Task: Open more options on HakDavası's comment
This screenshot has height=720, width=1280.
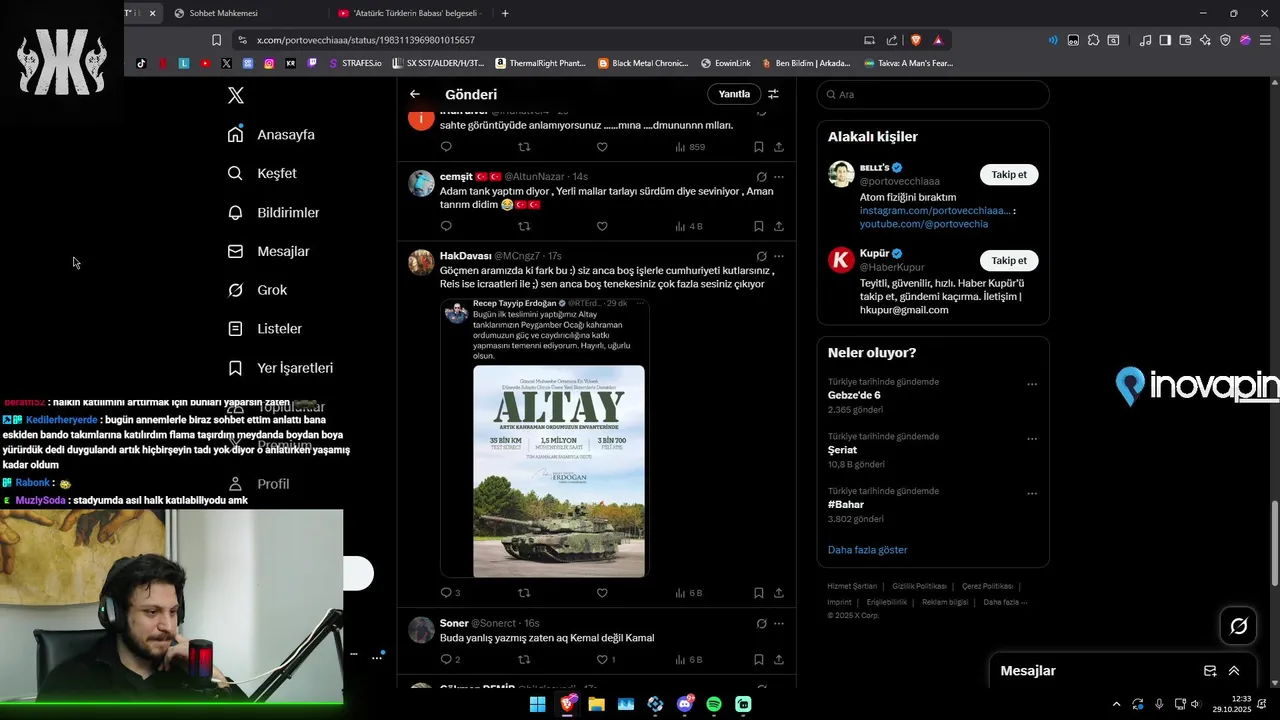Action: [779, 256]
